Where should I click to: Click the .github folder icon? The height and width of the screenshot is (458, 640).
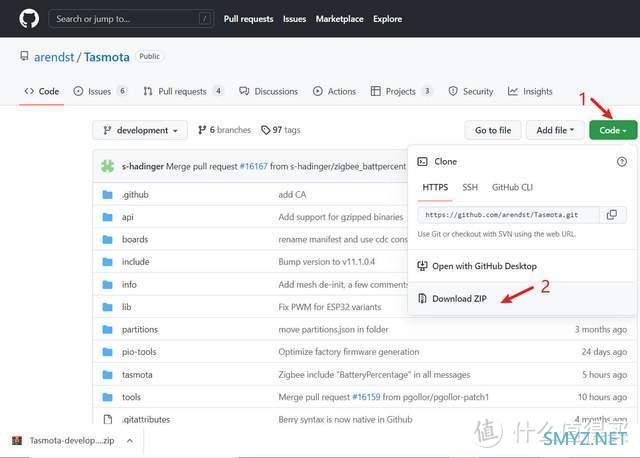pos(107,195)
